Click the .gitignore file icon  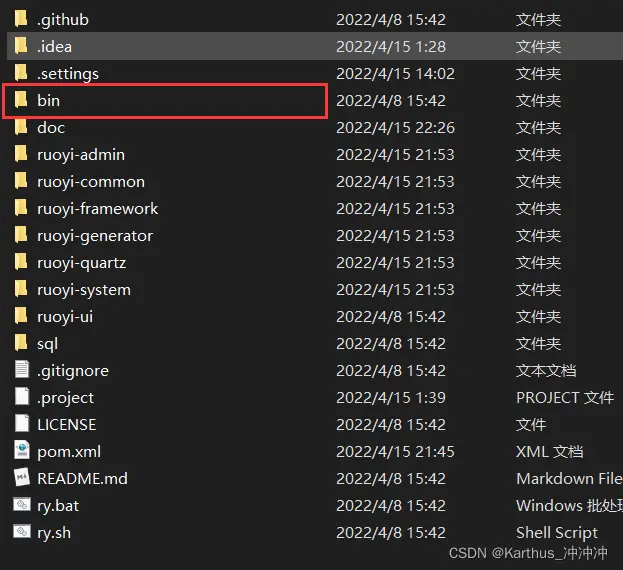[22, 370]
